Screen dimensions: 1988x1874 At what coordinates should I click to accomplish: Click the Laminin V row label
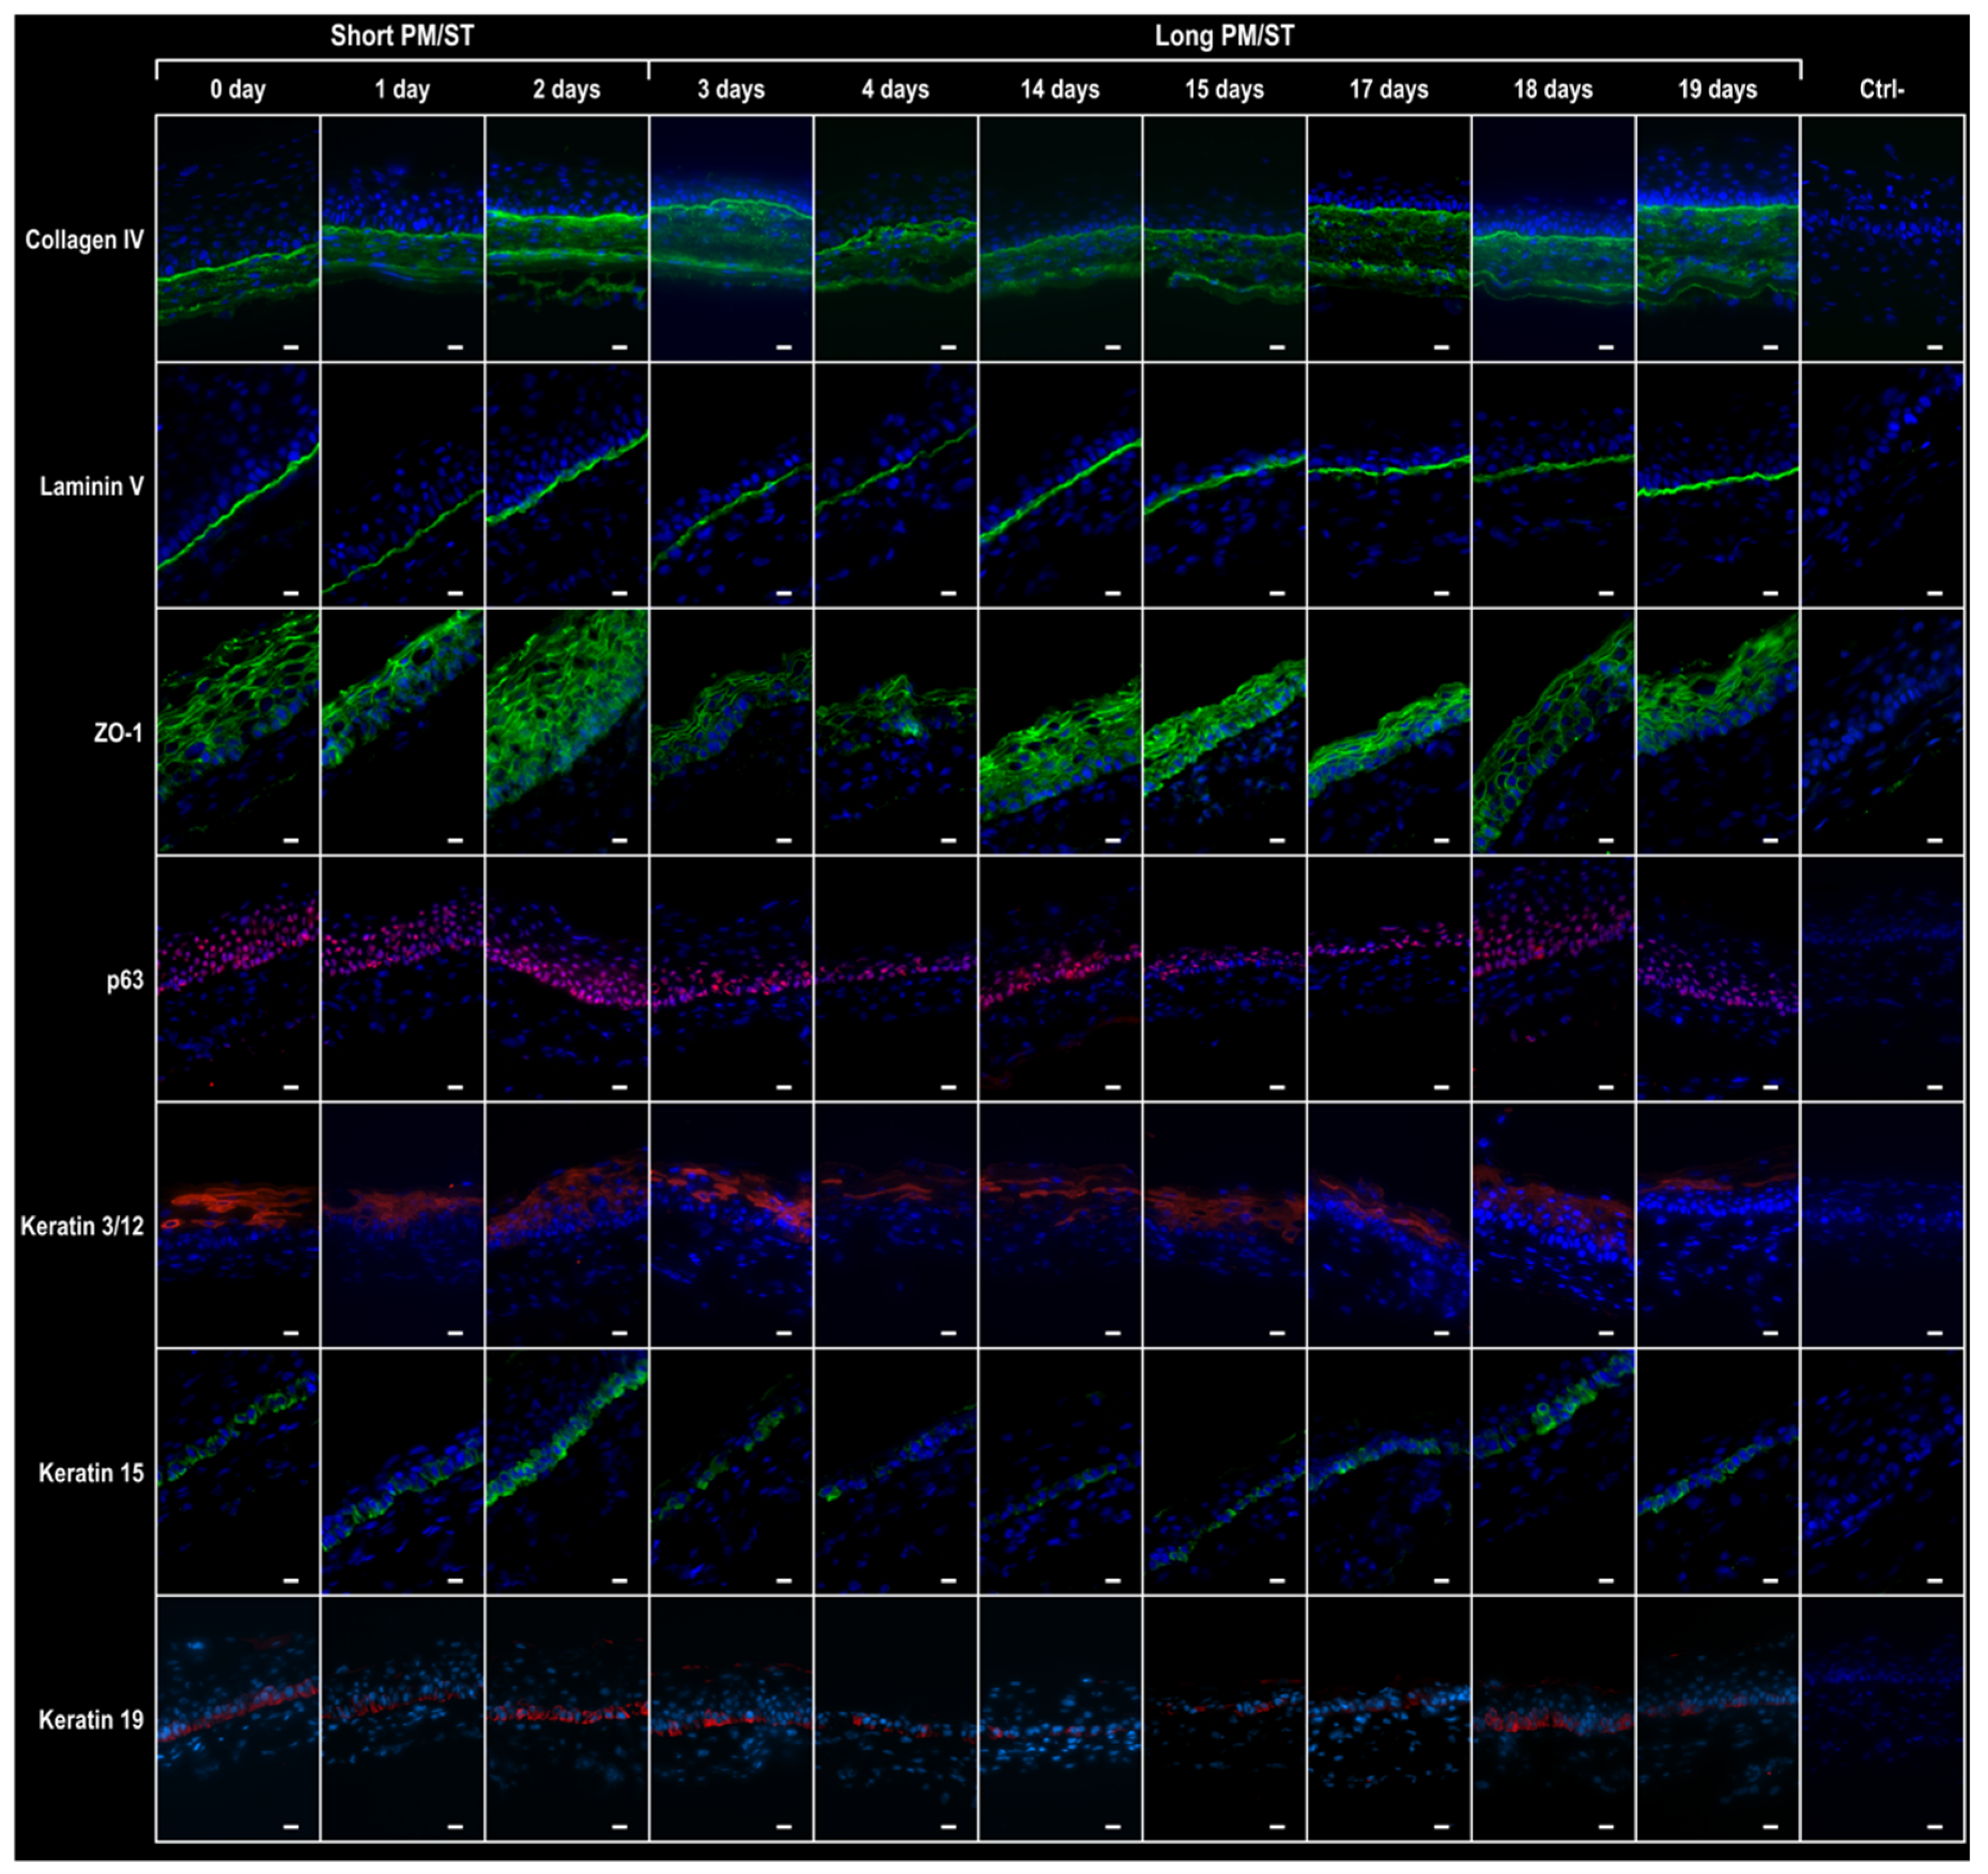(91, 487)
